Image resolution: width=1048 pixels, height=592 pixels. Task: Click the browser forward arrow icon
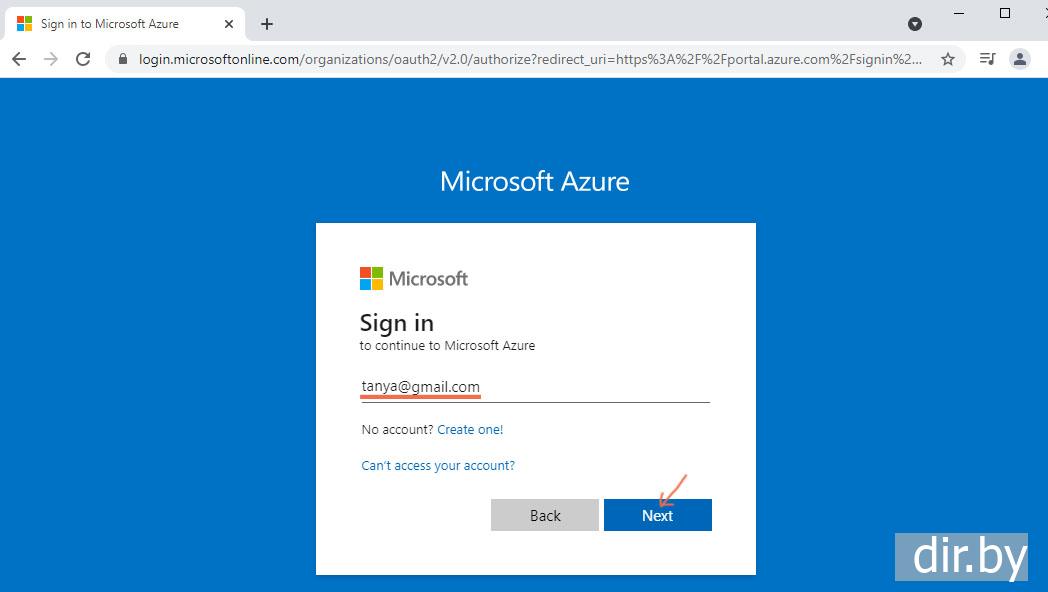click(x=51, y=59)
